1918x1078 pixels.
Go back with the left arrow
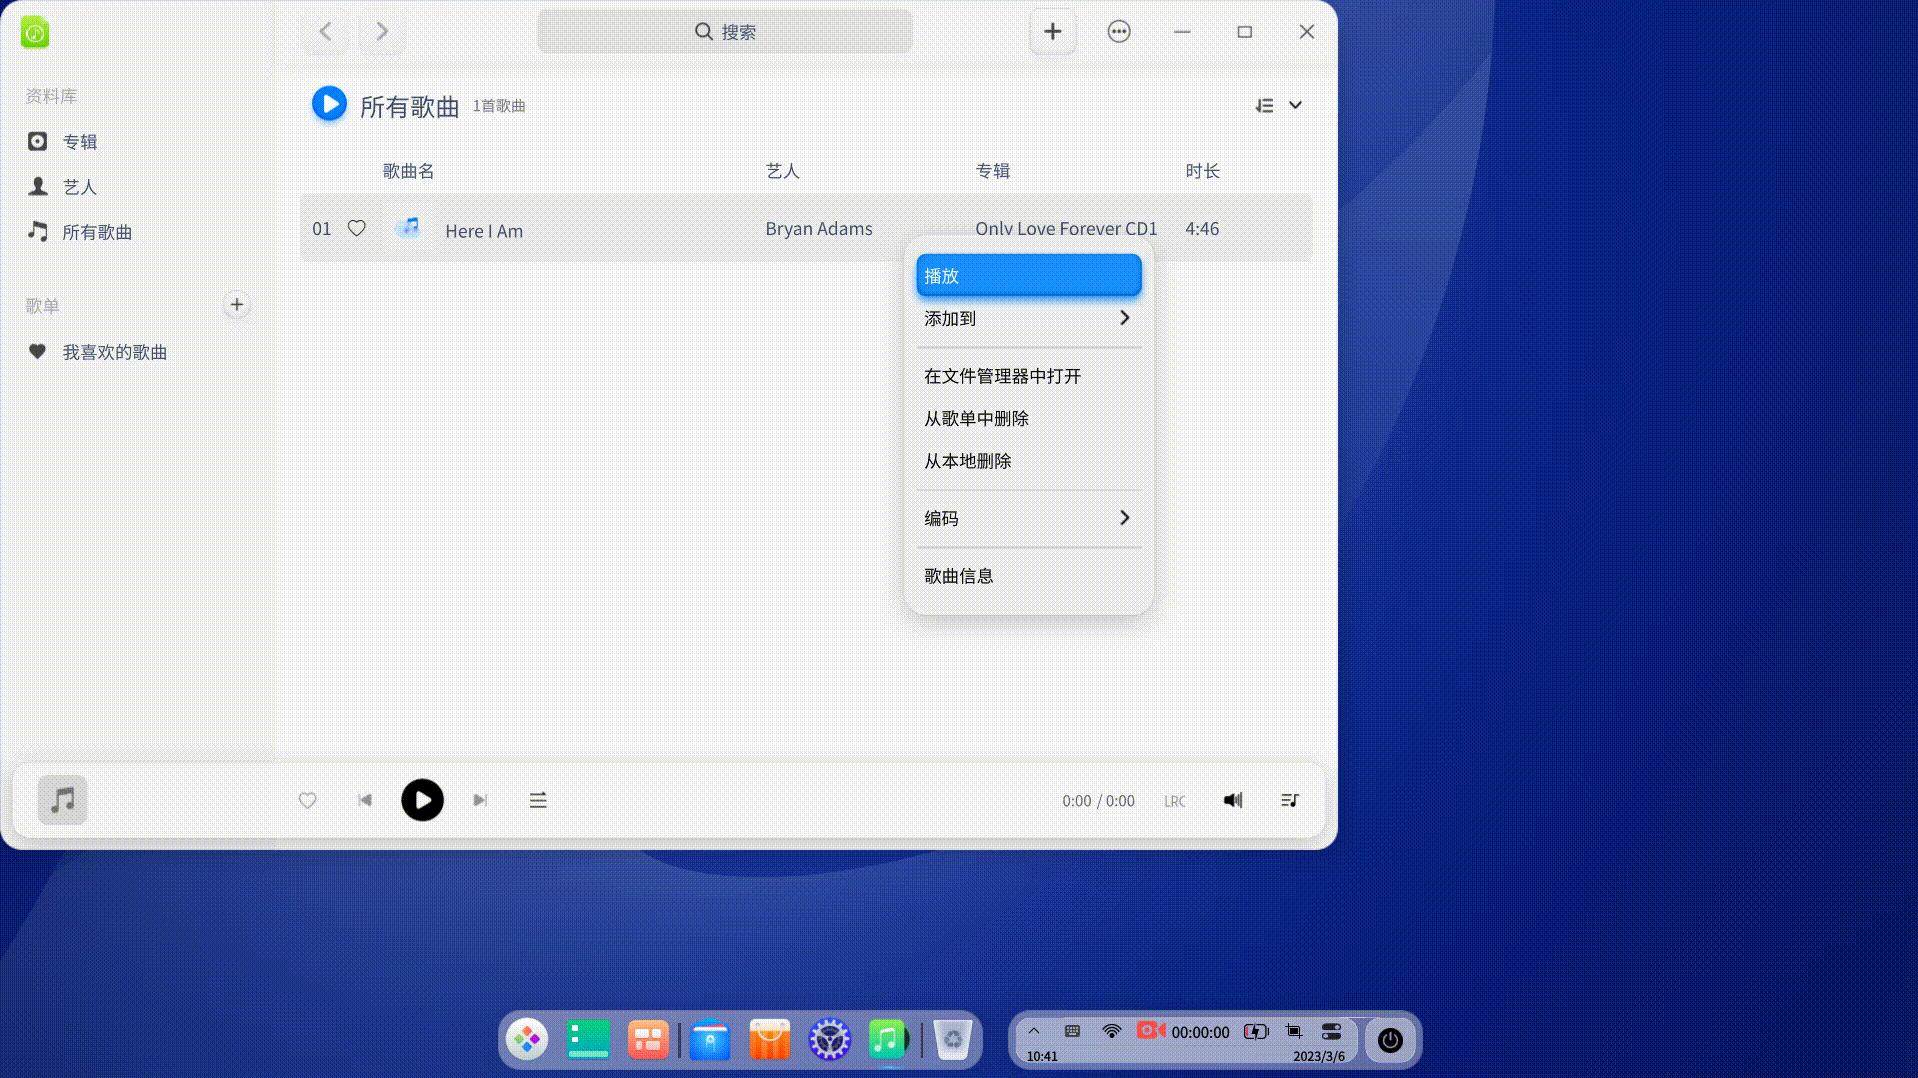pos(325,32)
